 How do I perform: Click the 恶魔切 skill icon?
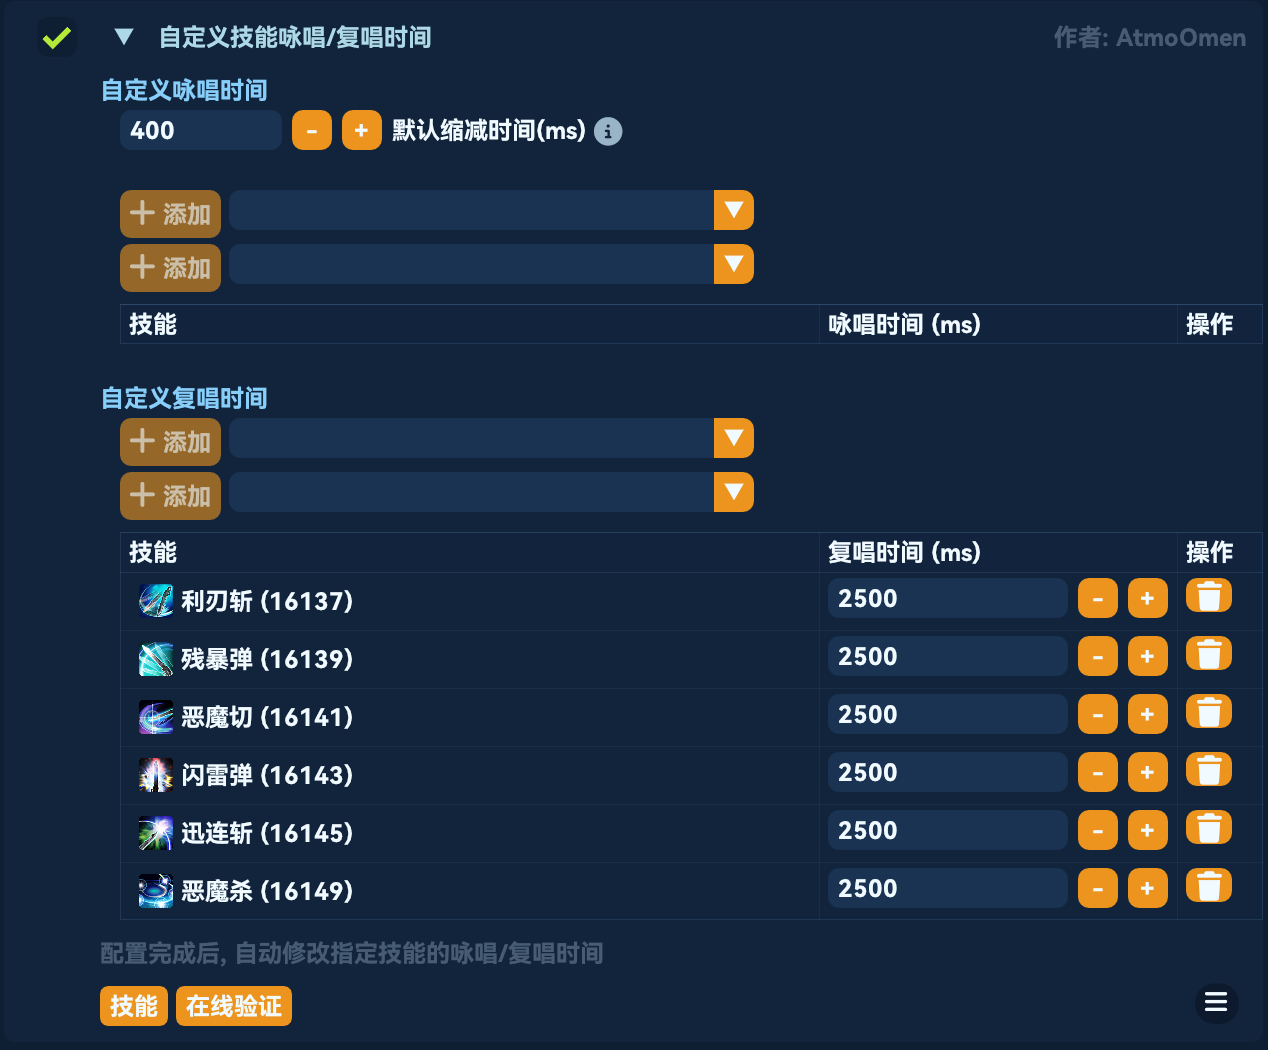[x=156, y=716]
